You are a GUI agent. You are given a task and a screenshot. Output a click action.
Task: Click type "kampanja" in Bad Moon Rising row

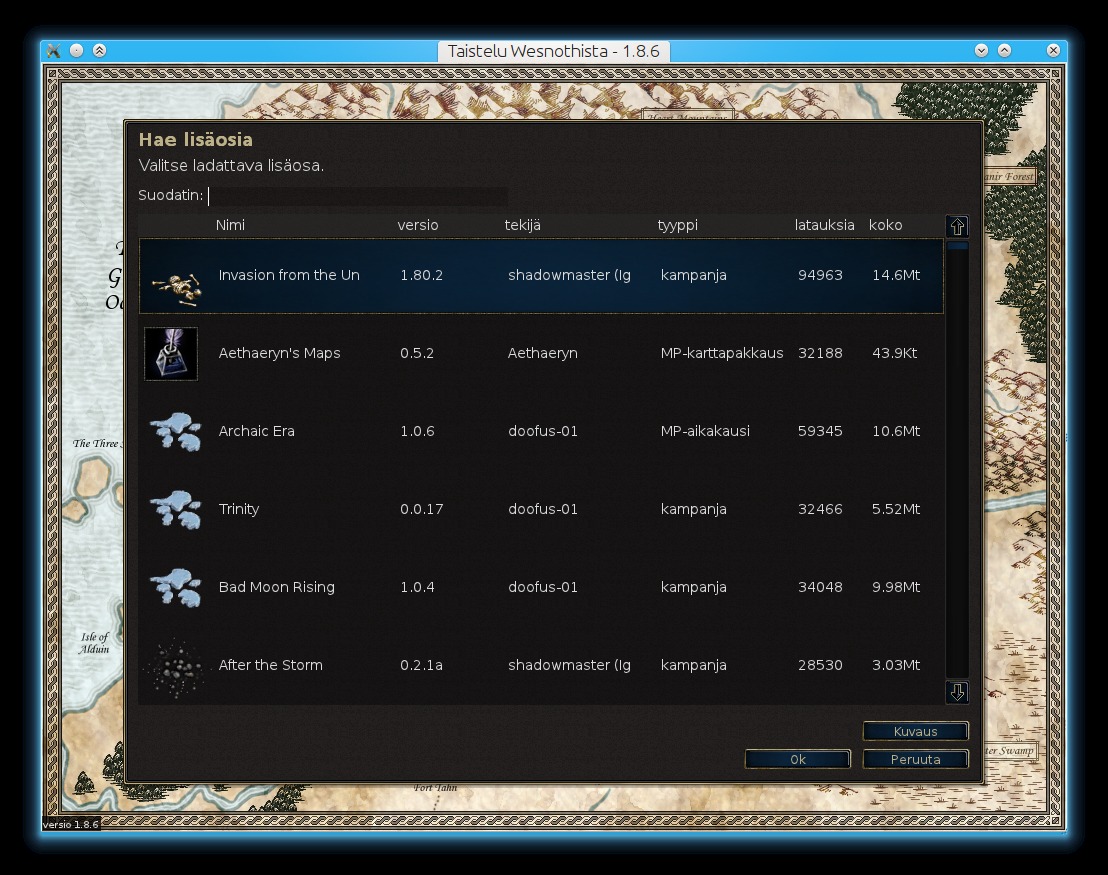click(693, 587)
